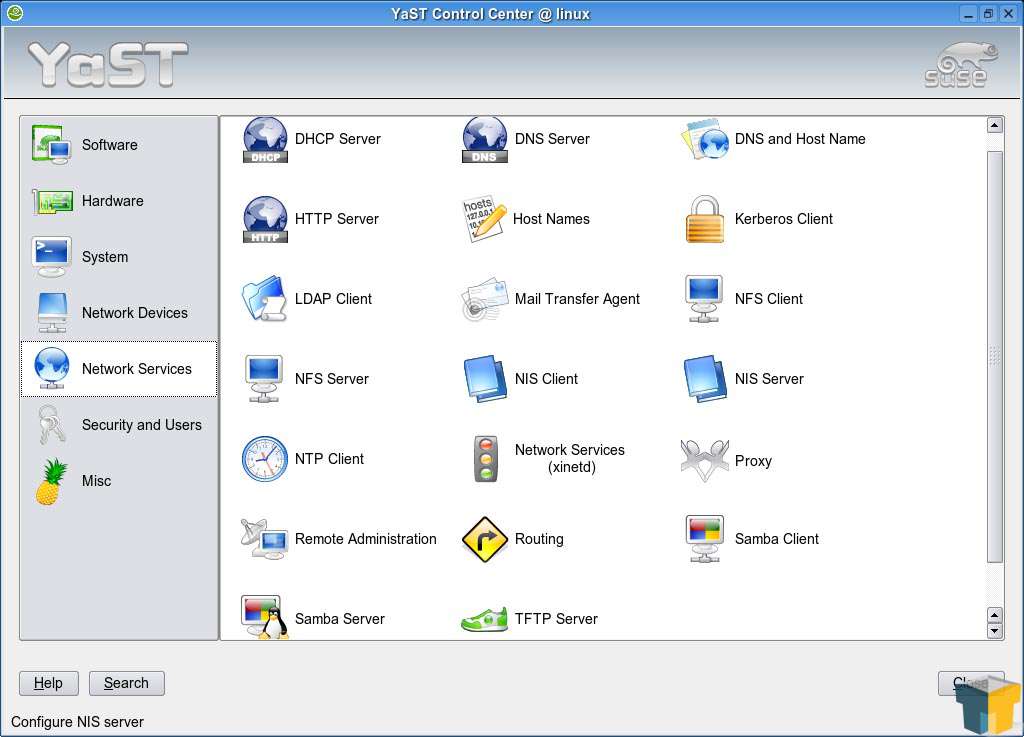Open Samba Client monitor icon

(x=705, y=539)
